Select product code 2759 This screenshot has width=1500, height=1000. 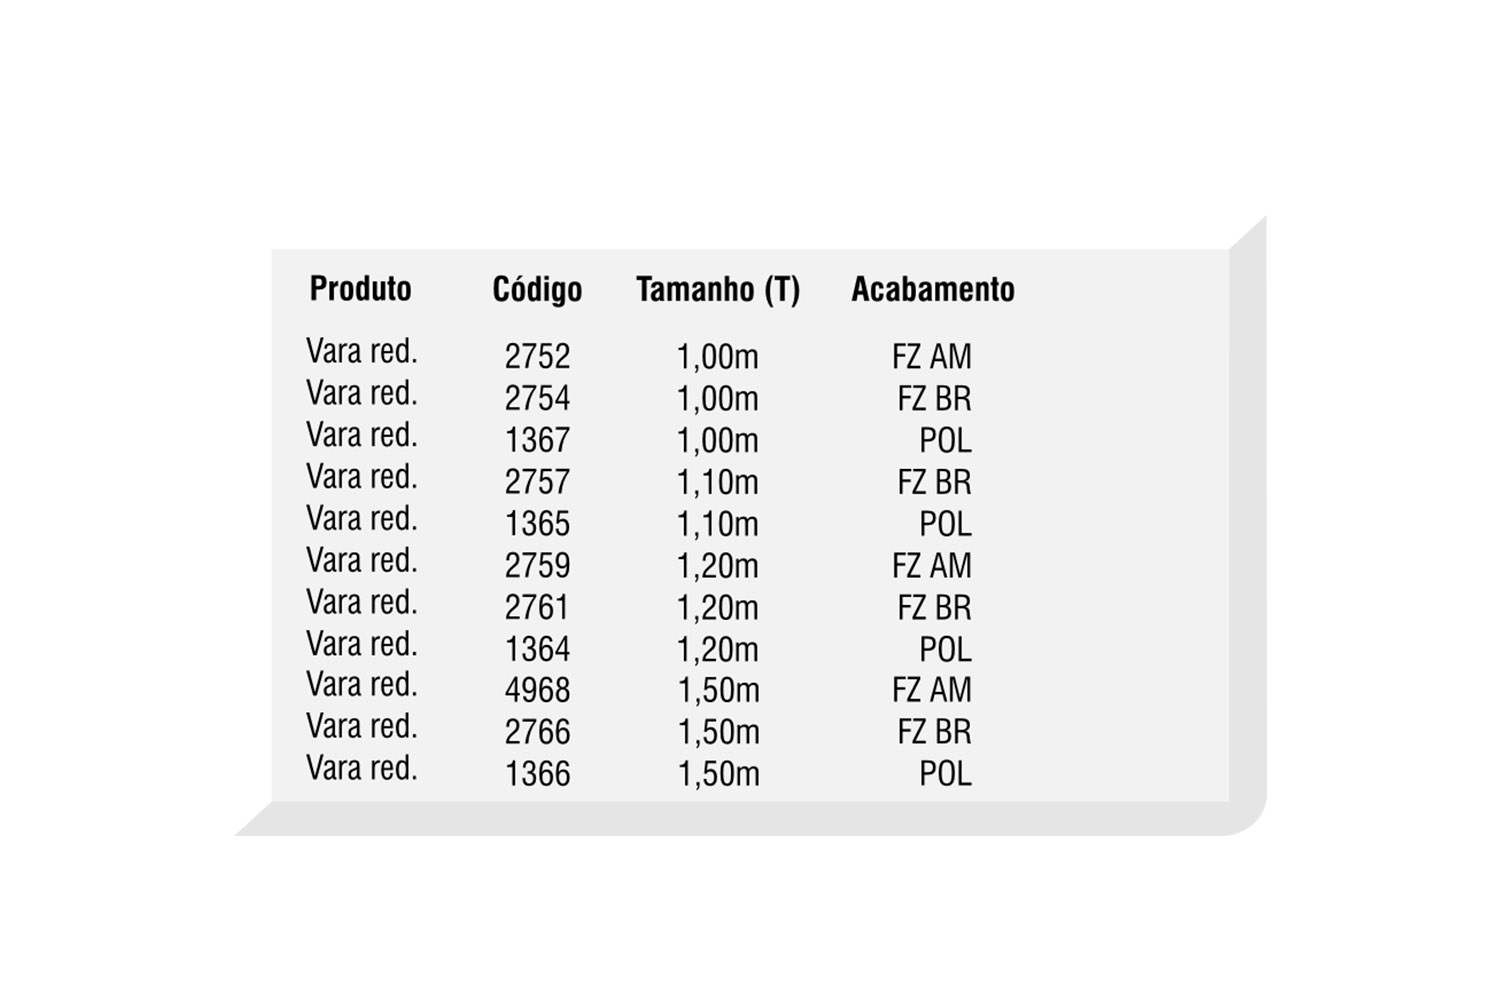[x=537, y=566]
